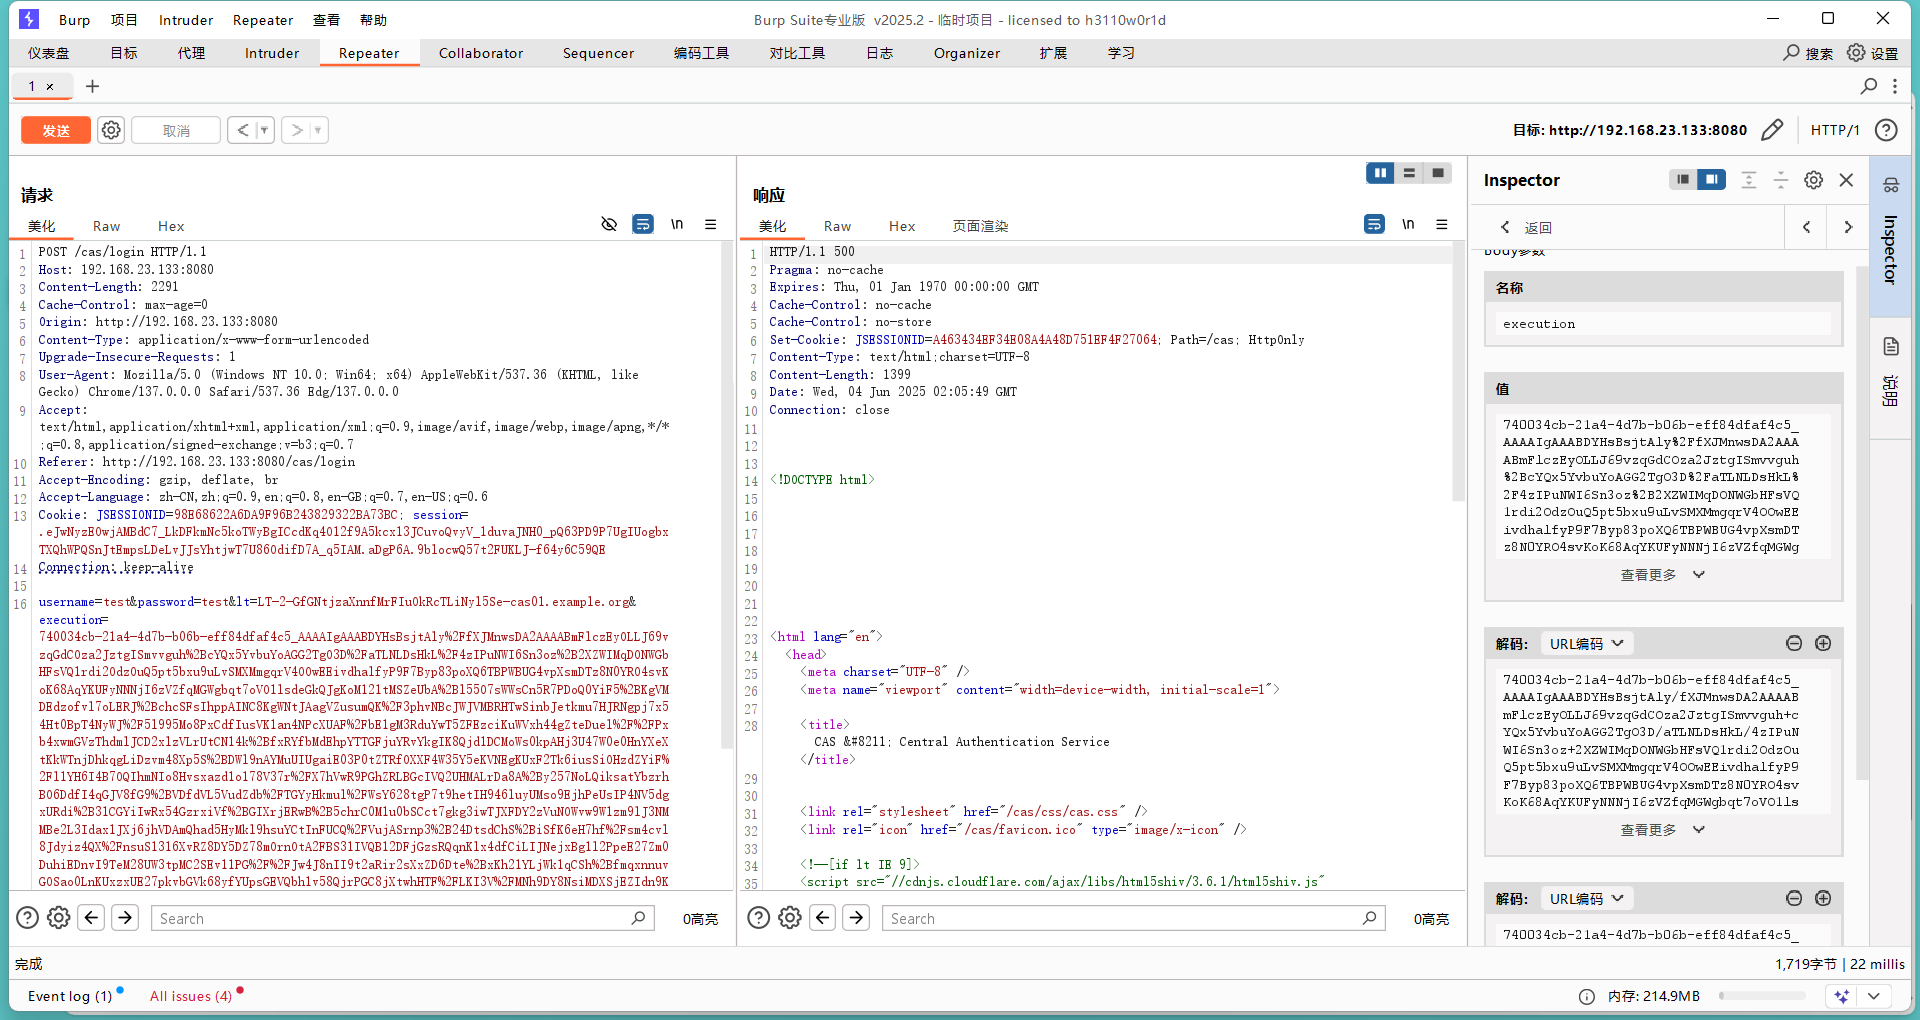Open Inspector settings gear icon
The height and width of the screenshot is (1020, 1920).
coord(1813,180)
